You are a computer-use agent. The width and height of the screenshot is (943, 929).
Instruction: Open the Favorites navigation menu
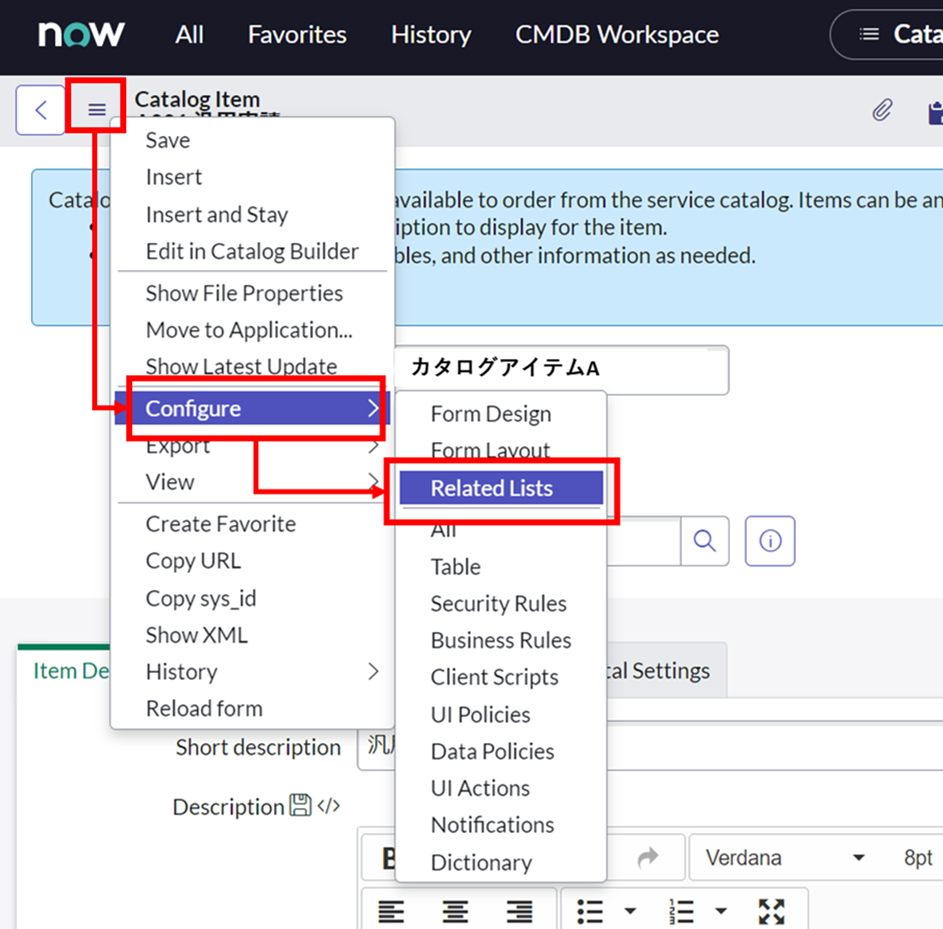click(297, 34)
